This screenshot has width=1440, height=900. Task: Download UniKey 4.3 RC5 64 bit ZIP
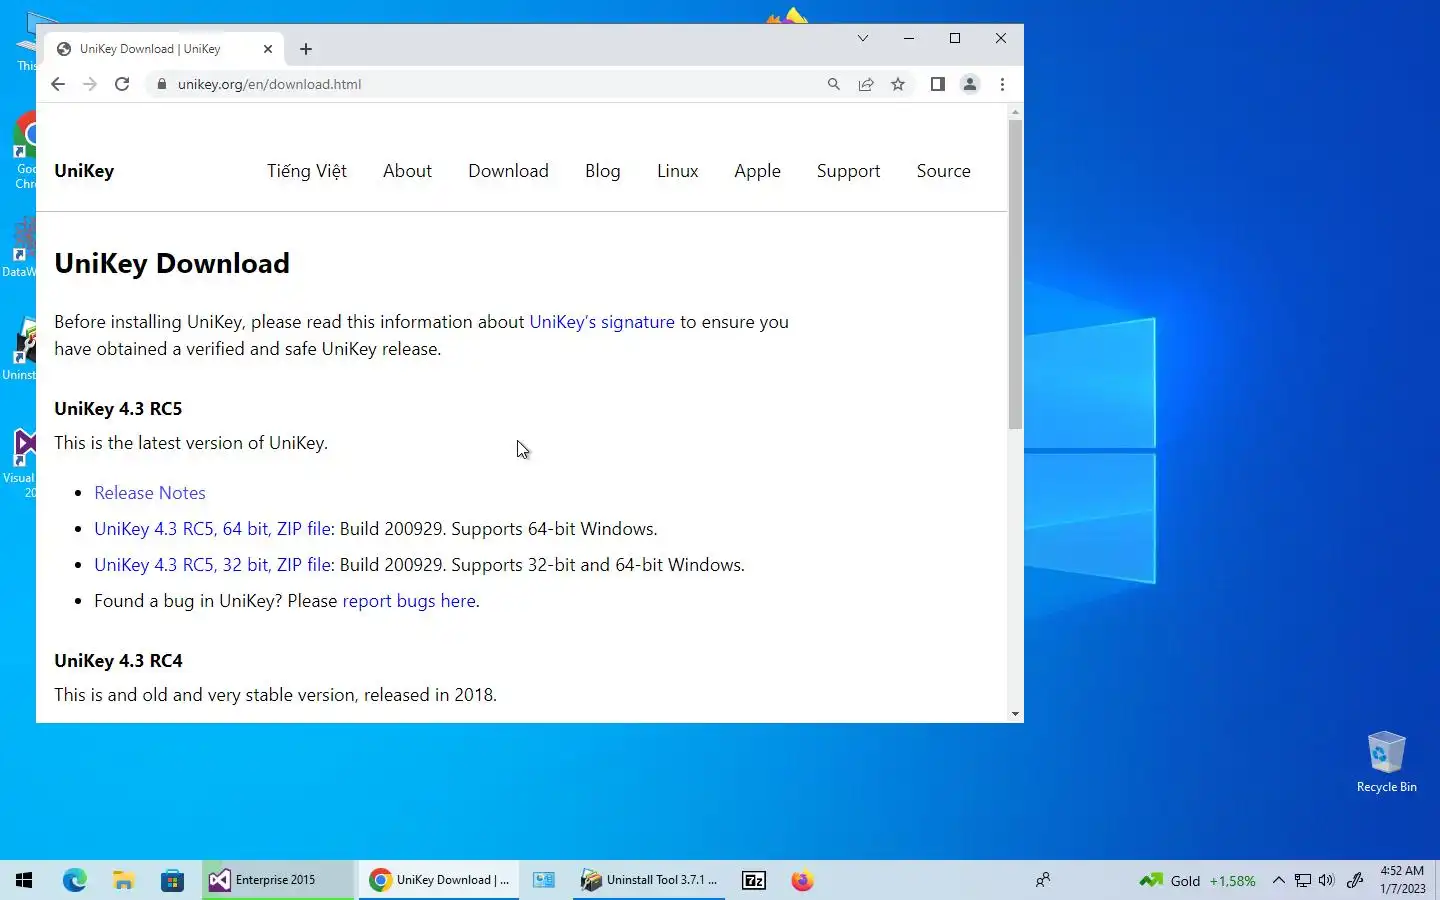pos(213,529)
